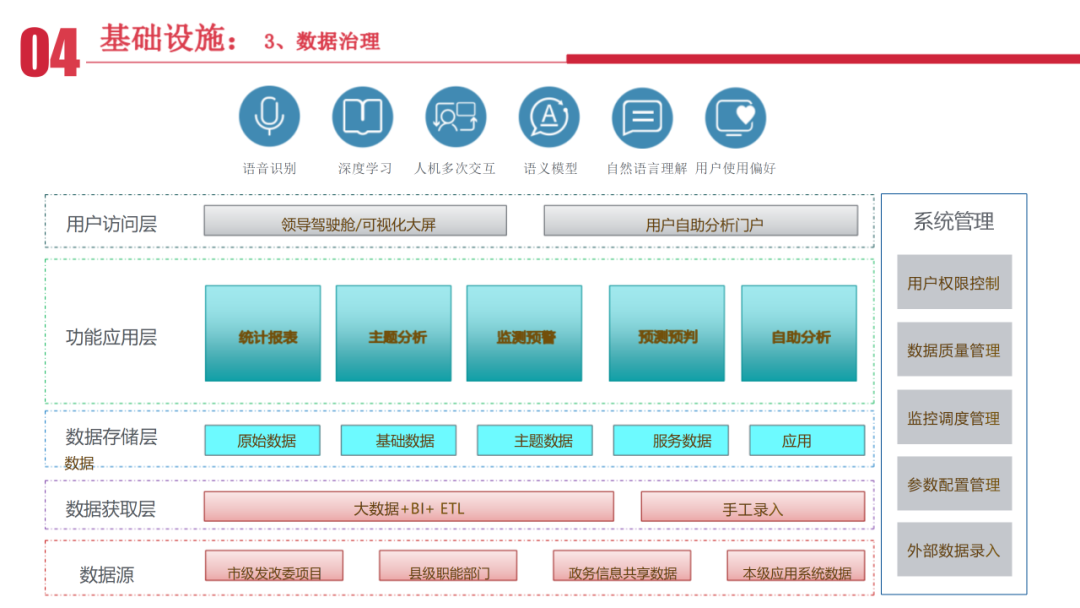Viewport: 1080px width, 608px height.
Task: Select the 服务数据 storage box
Action: click(x=671, y=441)
